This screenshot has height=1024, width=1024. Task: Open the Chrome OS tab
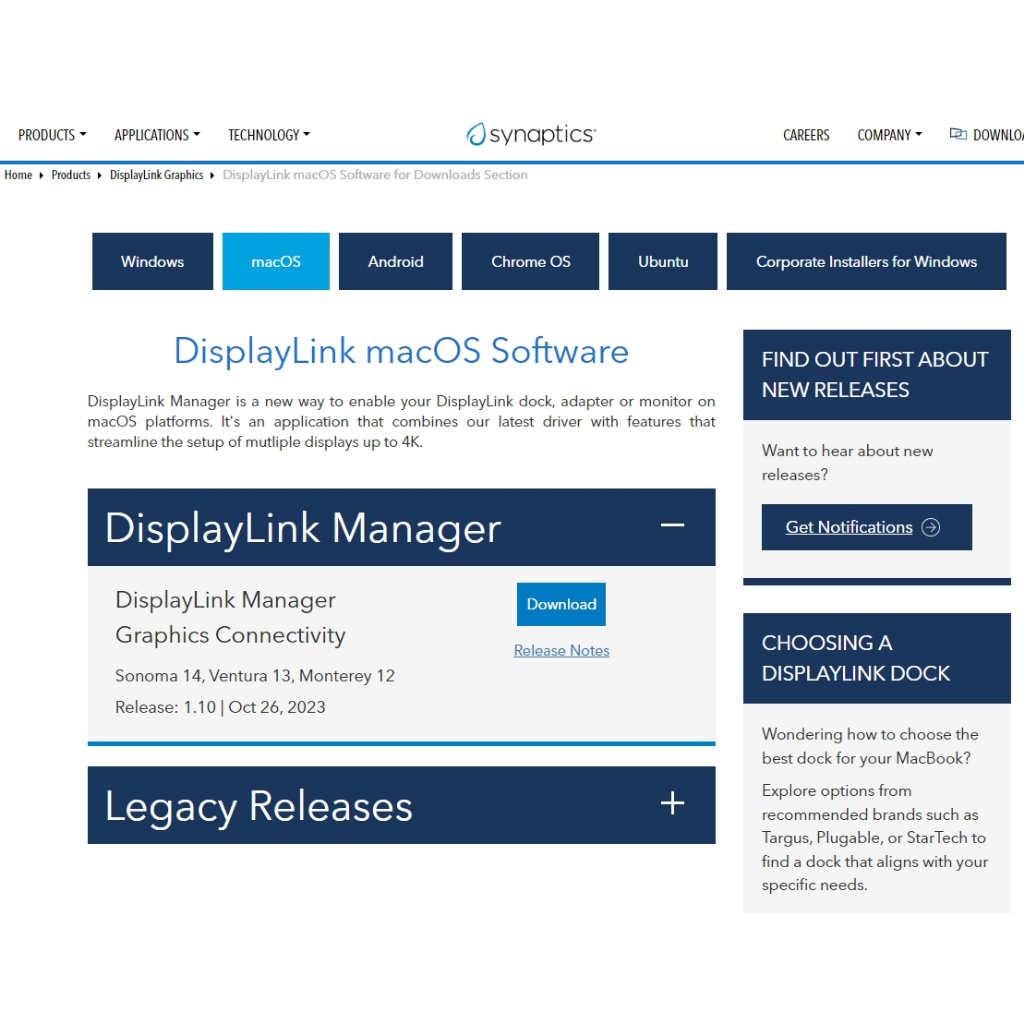tap(531, 262)
